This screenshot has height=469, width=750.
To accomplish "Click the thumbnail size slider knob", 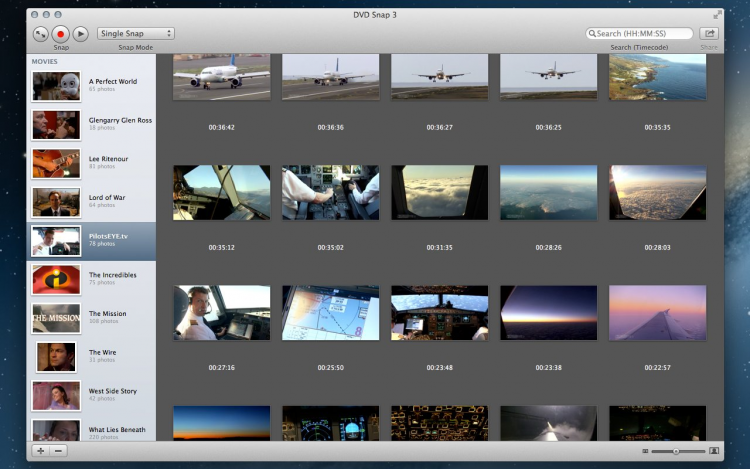I will [676, 451].
